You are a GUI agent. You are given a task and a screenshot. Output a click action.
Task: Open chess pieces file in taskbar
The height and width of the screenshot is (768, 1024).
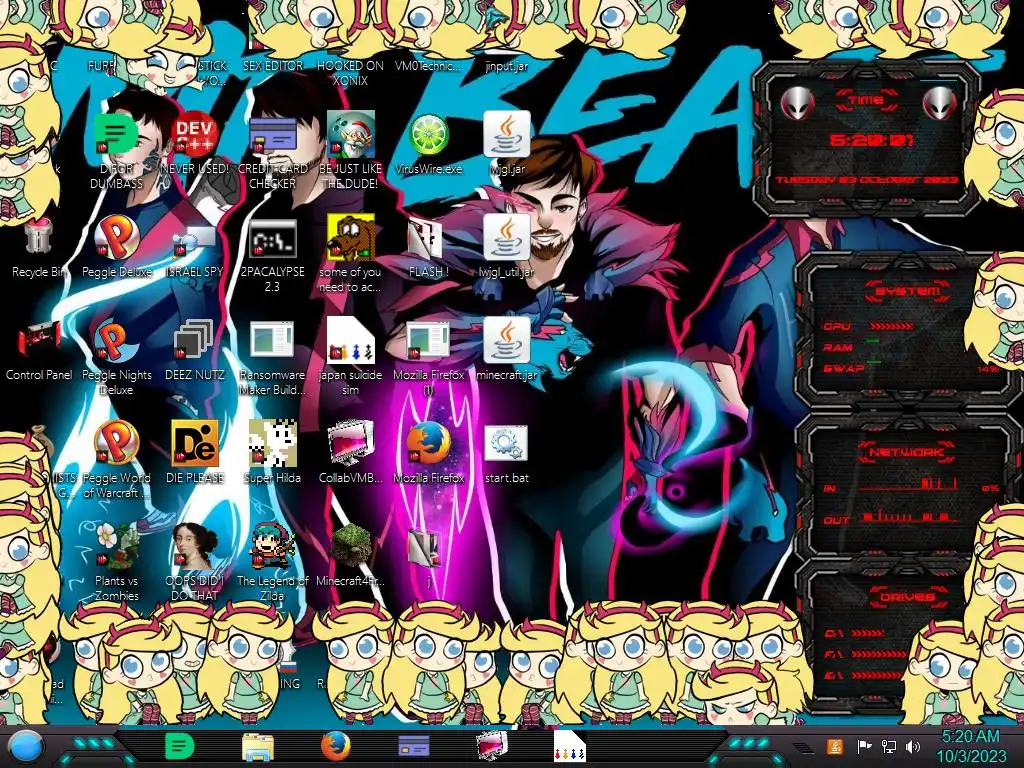(x=569, y=746)
